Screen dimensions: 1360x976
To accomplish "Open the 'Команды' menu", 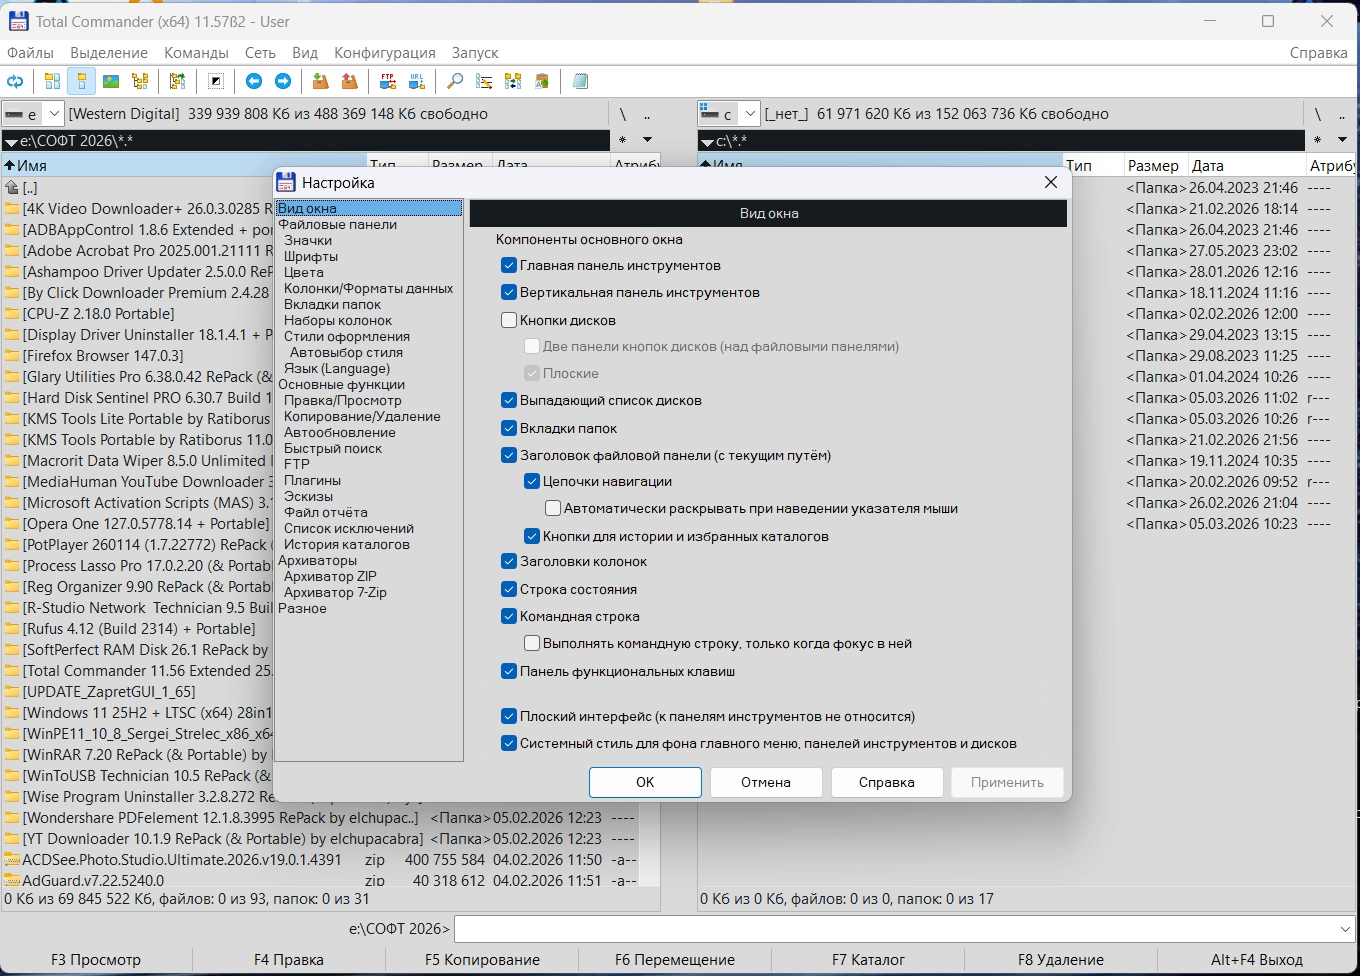I will (x=197, y=53).
